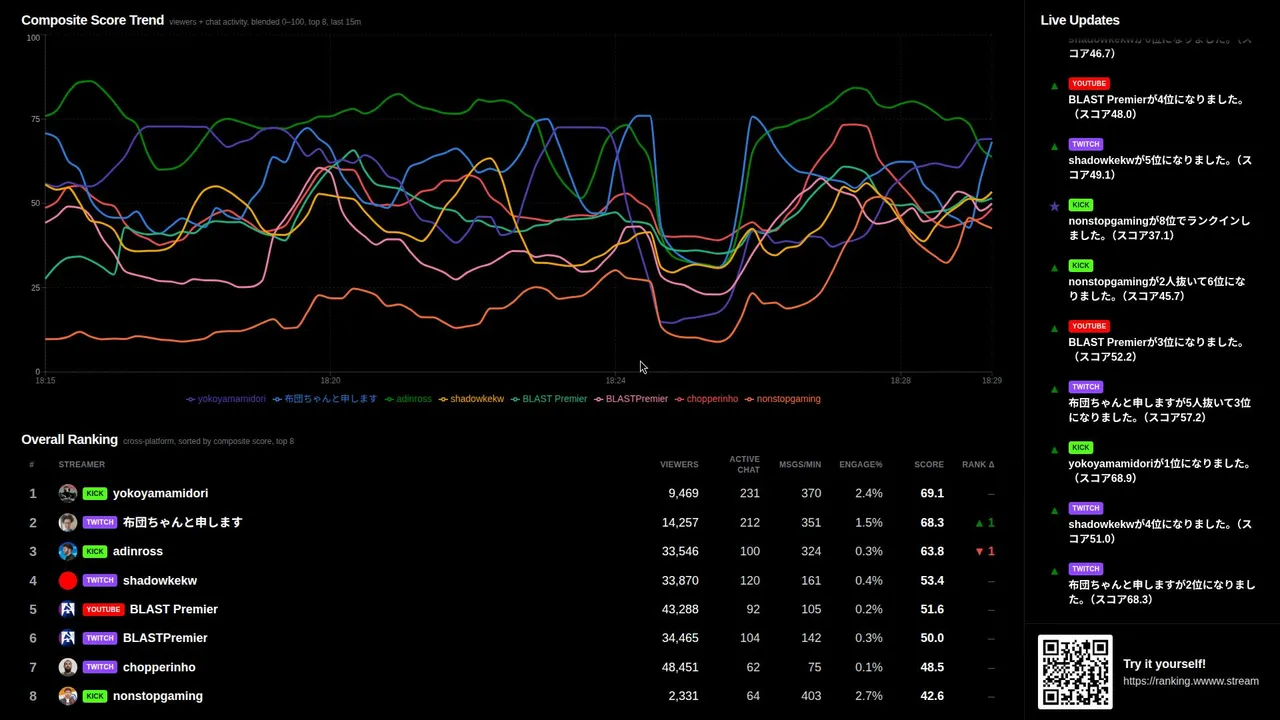
Task: Click the KICK badge beside adinross
Action: click(x=95, y=551)
